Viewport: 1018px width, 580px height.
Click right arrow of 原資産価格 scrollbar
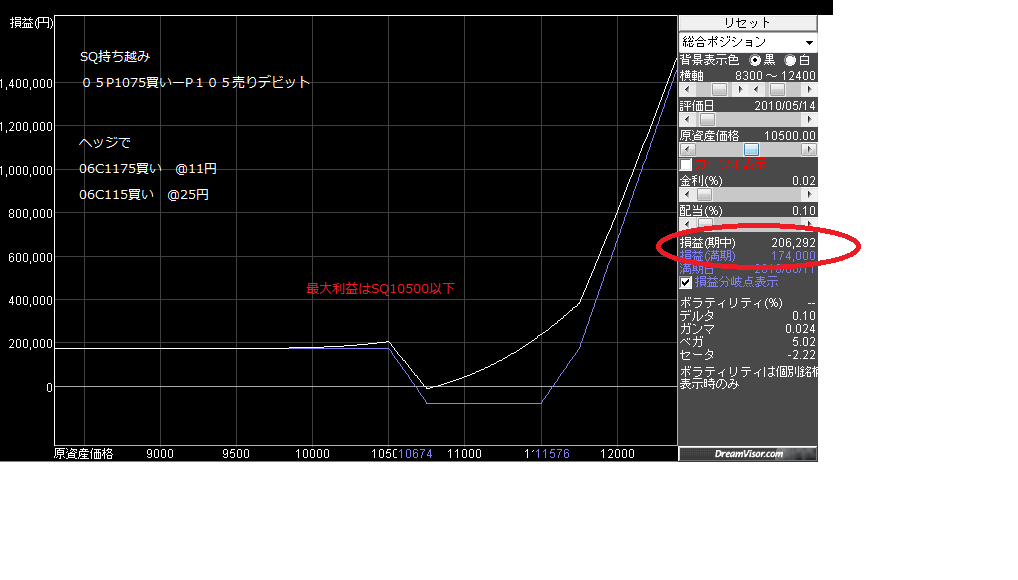(x=811, y=150)
